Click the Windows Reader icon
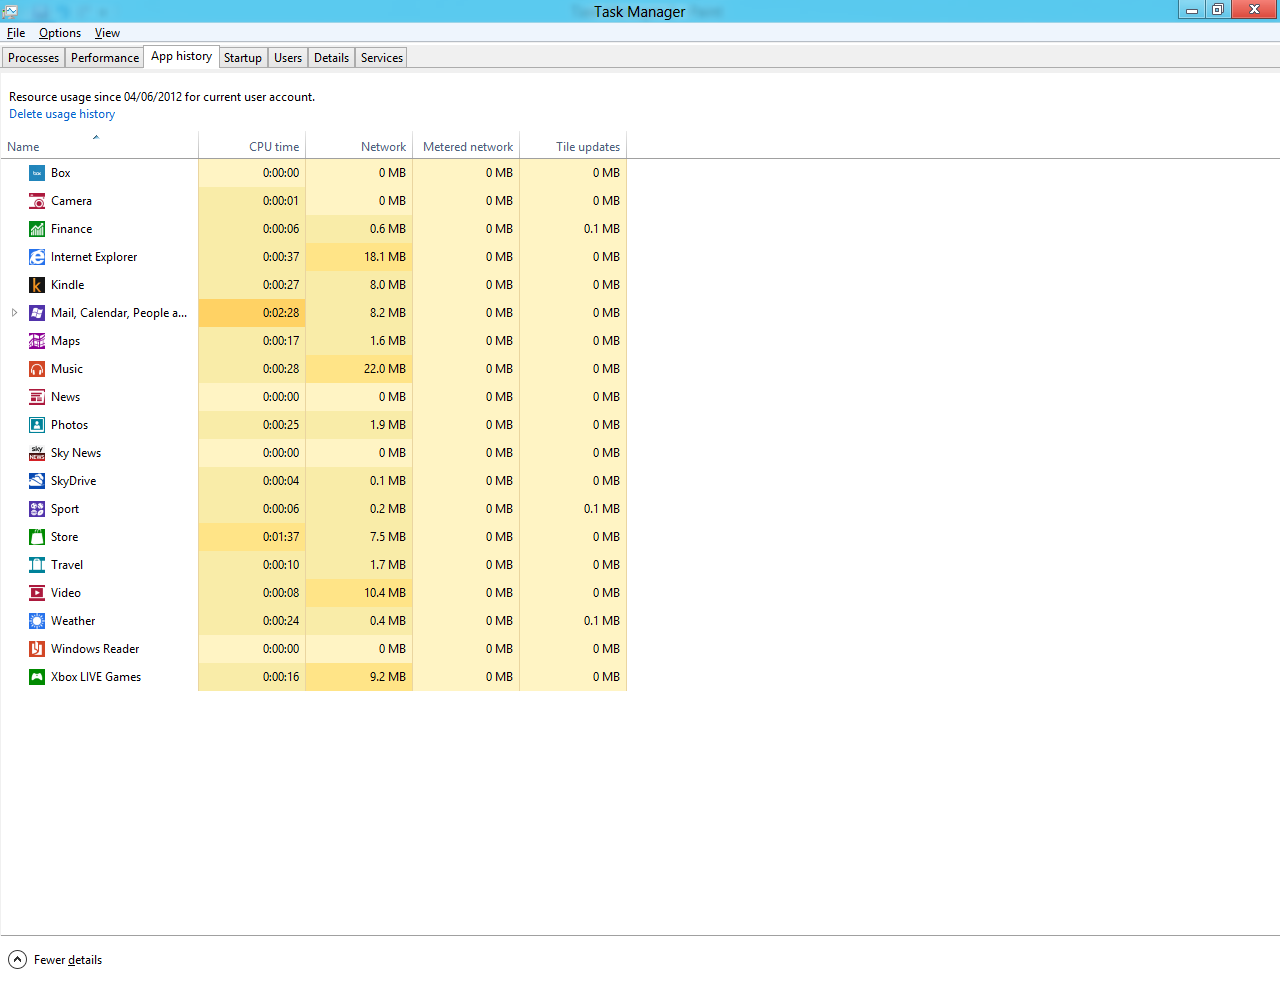Viewport: 1280px width, 984px height. (37, 649)
